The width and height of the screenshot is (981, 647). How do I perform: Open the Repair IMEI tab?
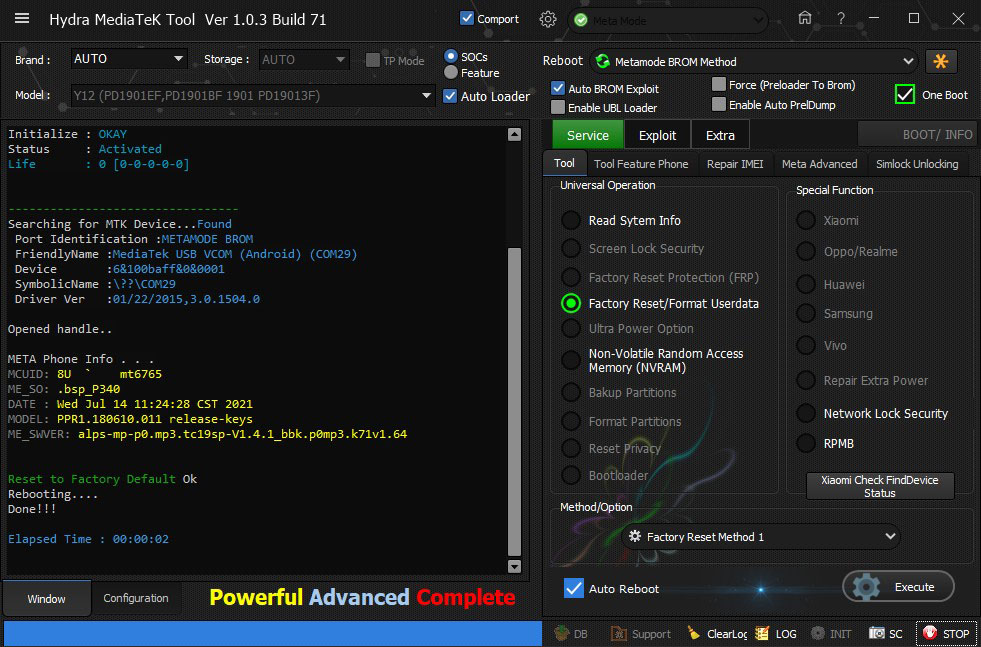tap(734, 164)
